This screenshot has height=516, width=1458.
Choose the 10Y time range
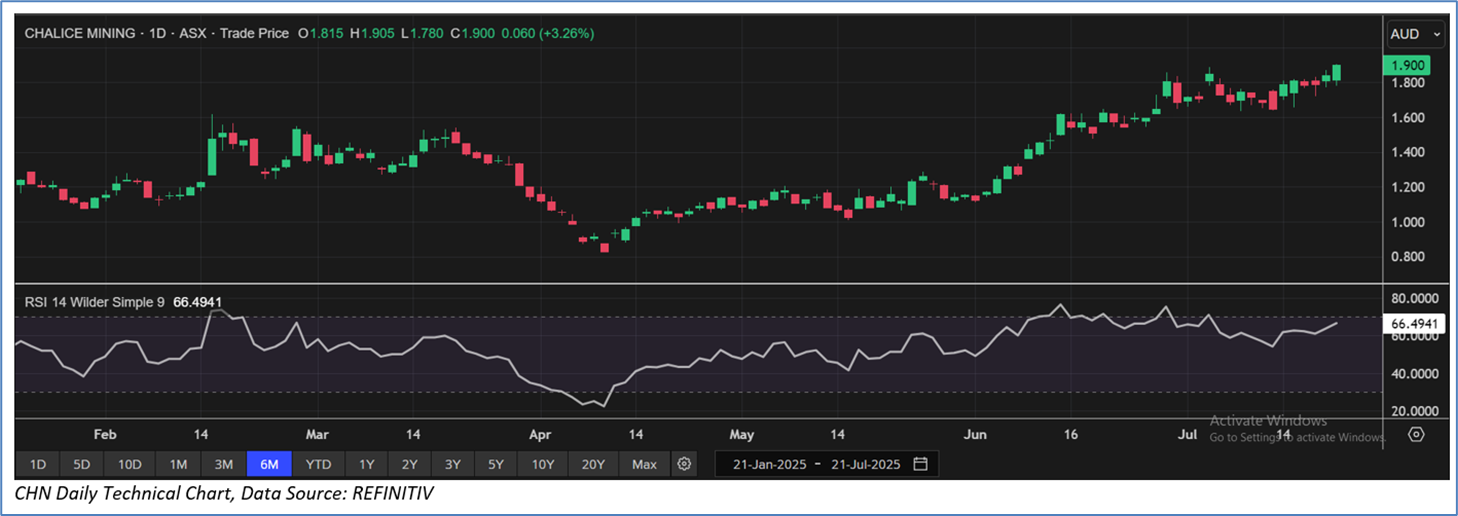pyautogui.click(x=543, y=464)
